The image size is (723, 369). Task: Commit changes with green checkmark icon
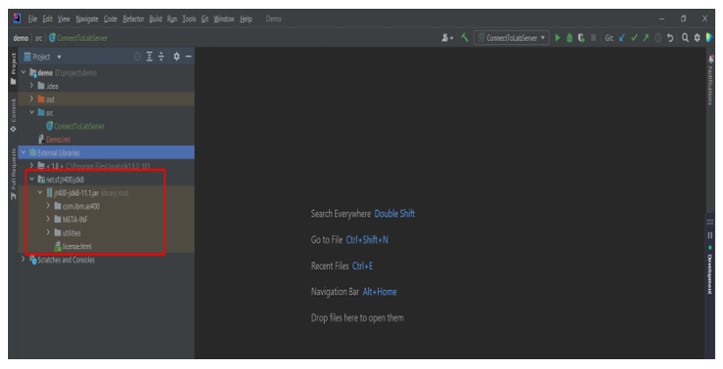point(634,38)
